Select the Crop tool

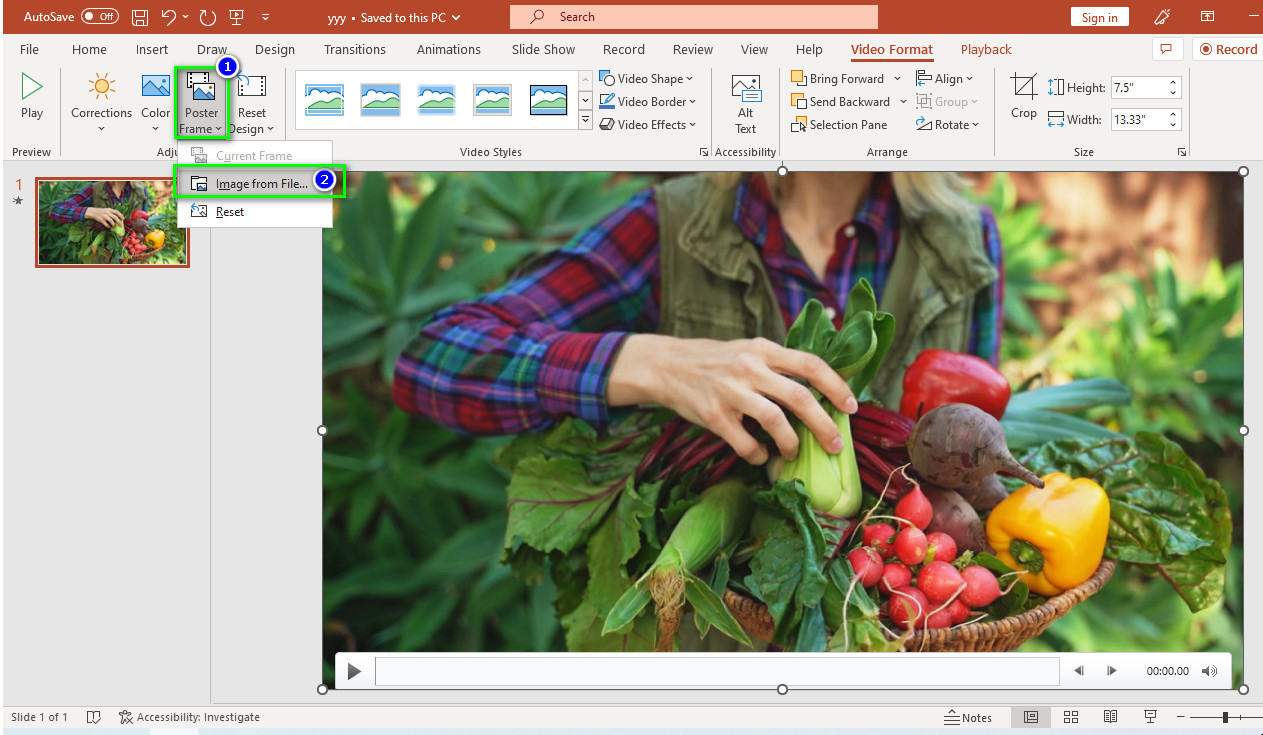[1023, 96]
